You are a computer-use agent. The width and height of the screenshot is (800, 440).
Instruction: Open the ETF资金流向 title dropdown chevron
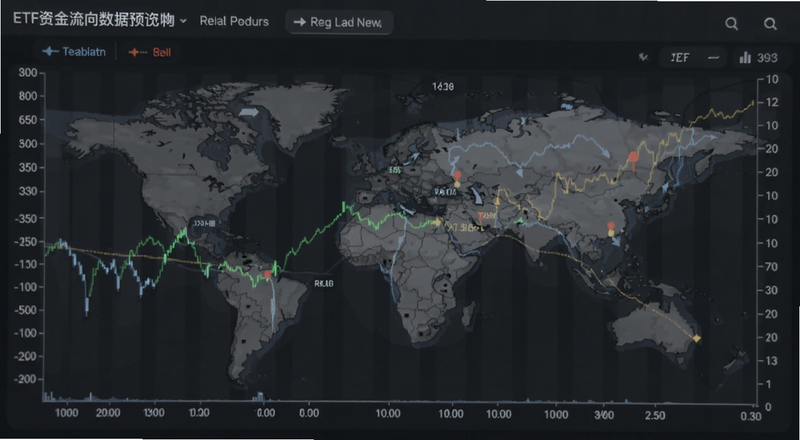184,21
